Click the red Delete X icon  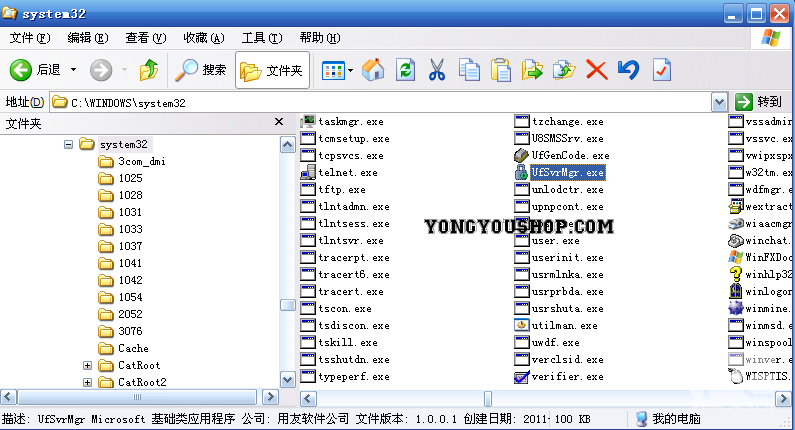tap(596, 69)
